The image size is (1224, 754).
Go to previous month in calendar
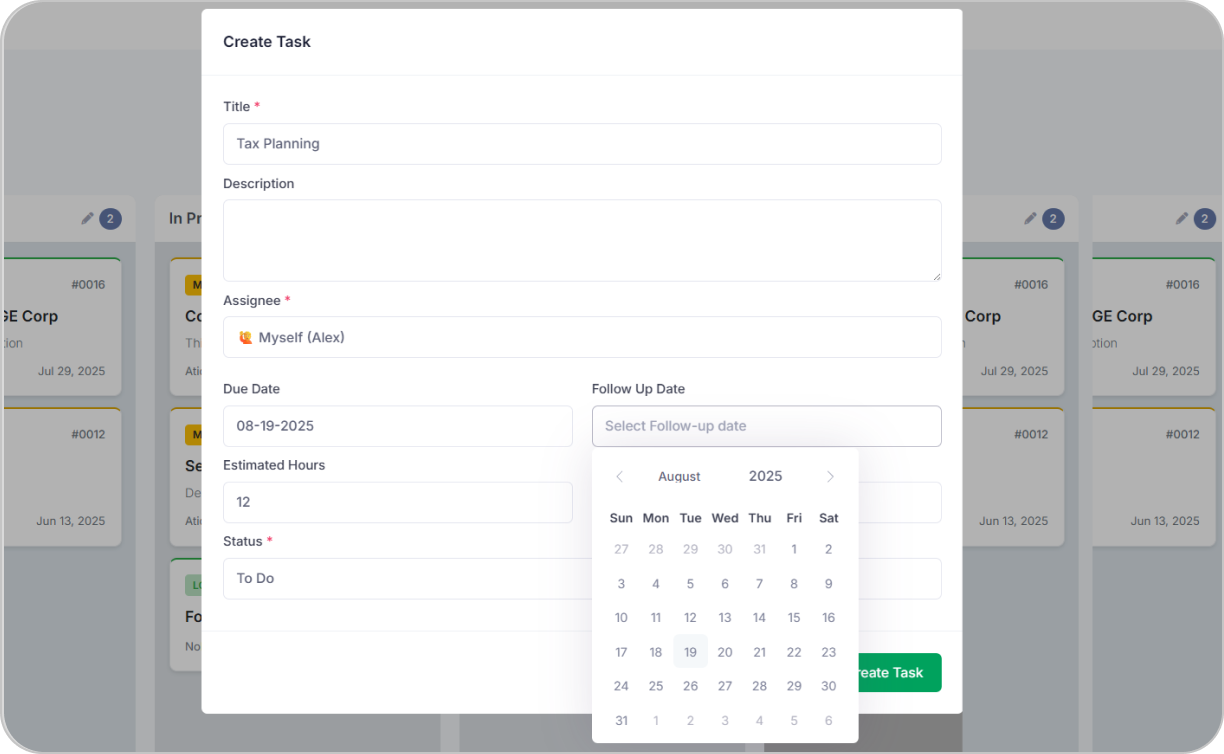point(619,477)
